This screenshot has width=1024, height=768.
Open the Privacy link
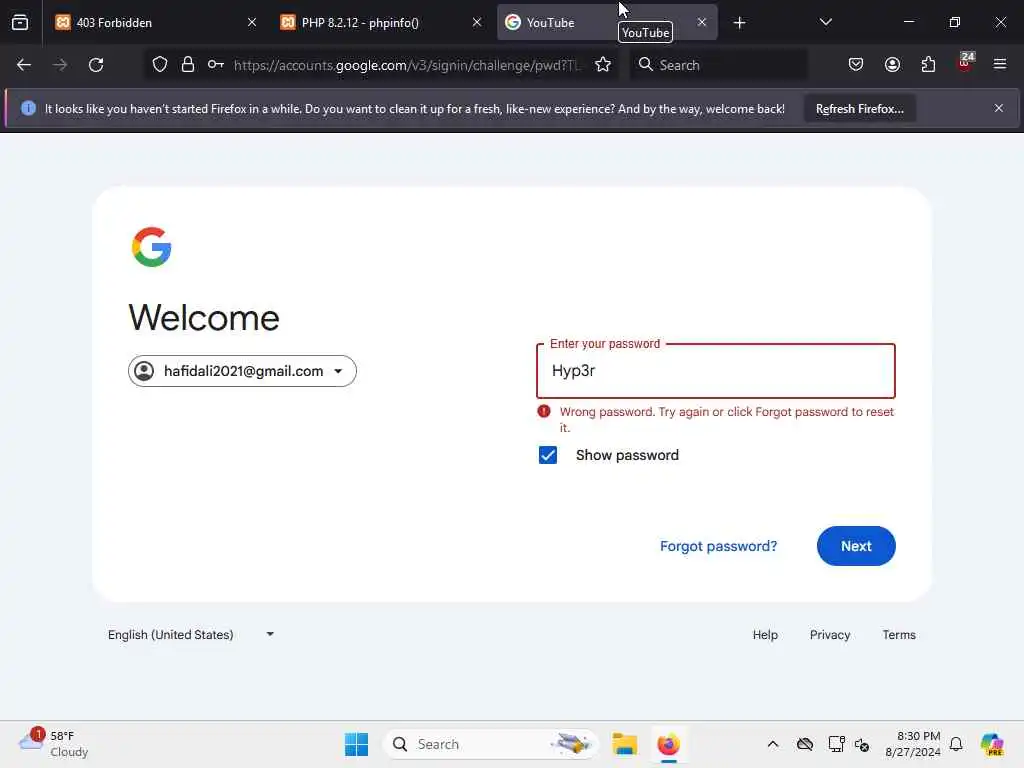[x=829, y=635]
